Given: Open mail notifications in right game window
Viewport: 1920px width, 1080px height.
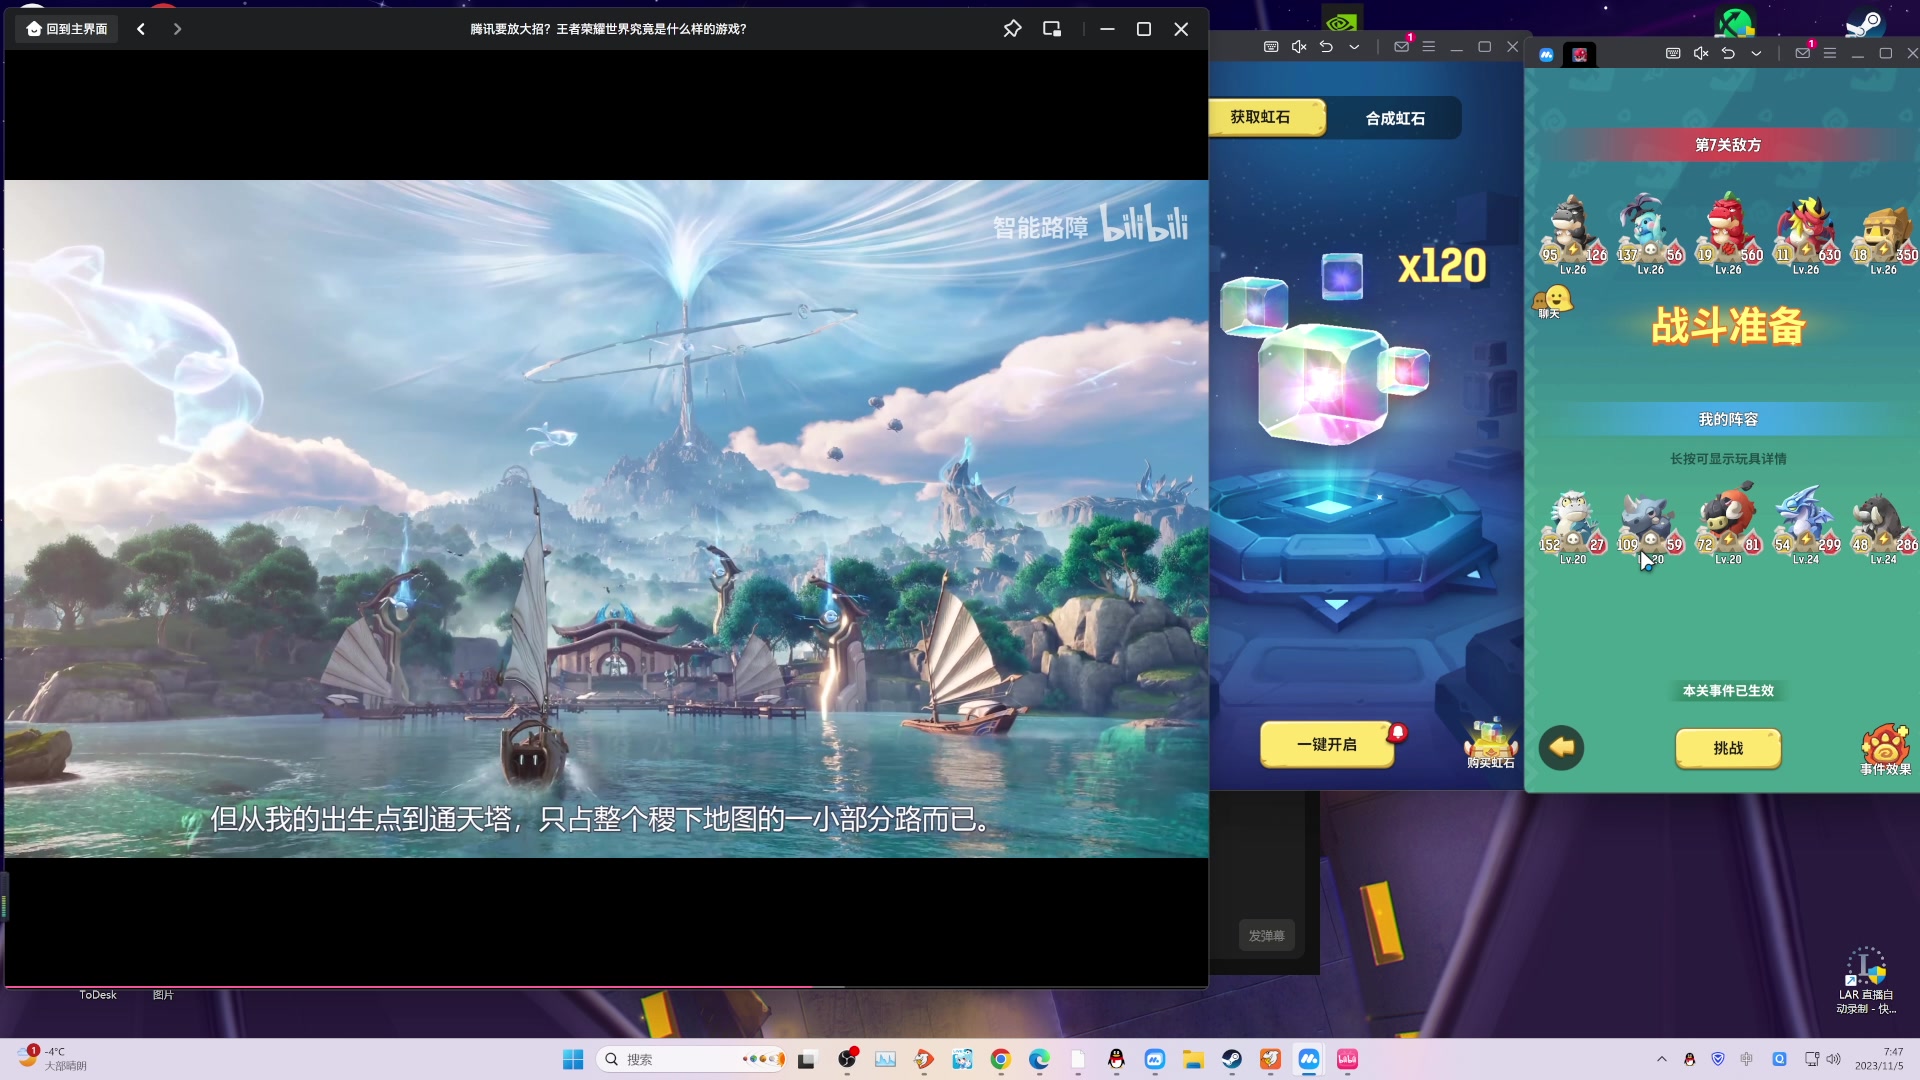Looking at the screenshot, I should [1804, 52].
